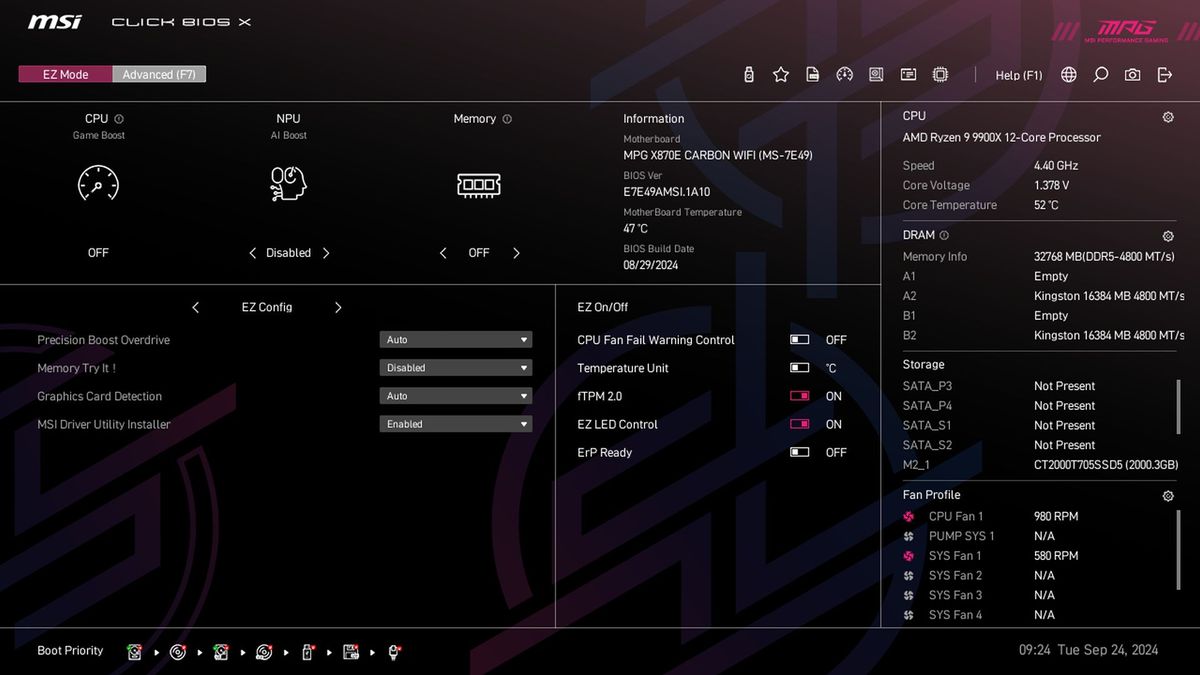Image resolution: width=1200 pixels, height=675 pixels.
Task: Click AMD Ryzen 9 9900X processor name
Action: [x=1001, y=138]
